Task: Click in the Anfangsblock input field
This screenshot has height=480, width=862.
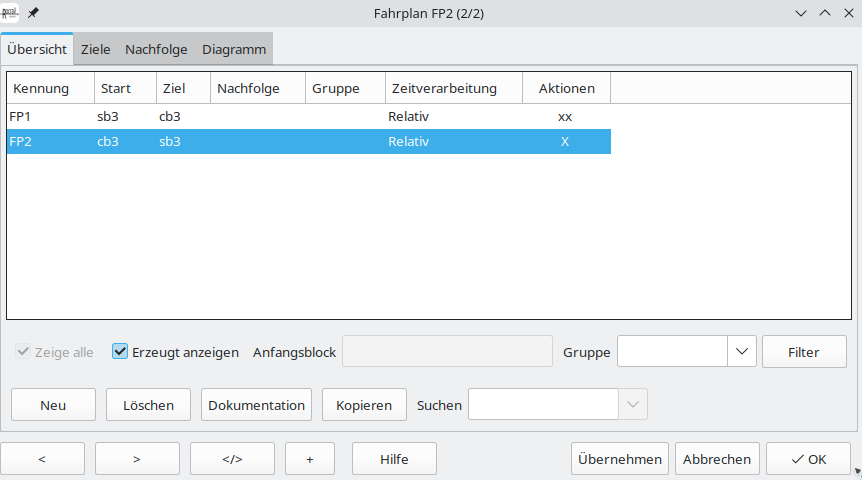Action: pos(447,352)
